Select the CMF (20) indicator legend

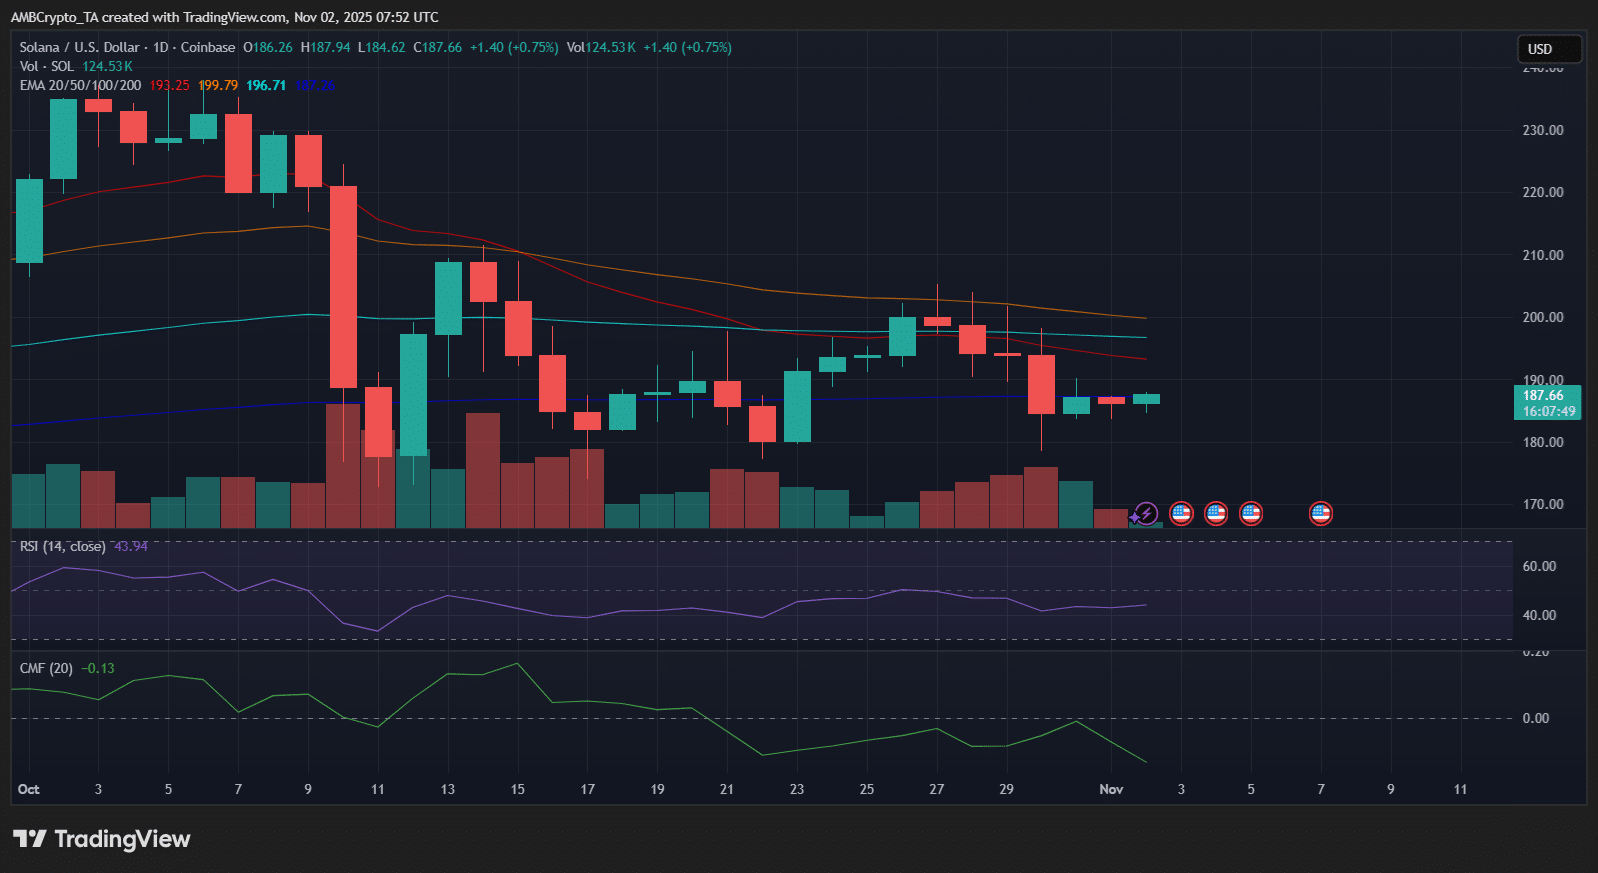point(46,668)
